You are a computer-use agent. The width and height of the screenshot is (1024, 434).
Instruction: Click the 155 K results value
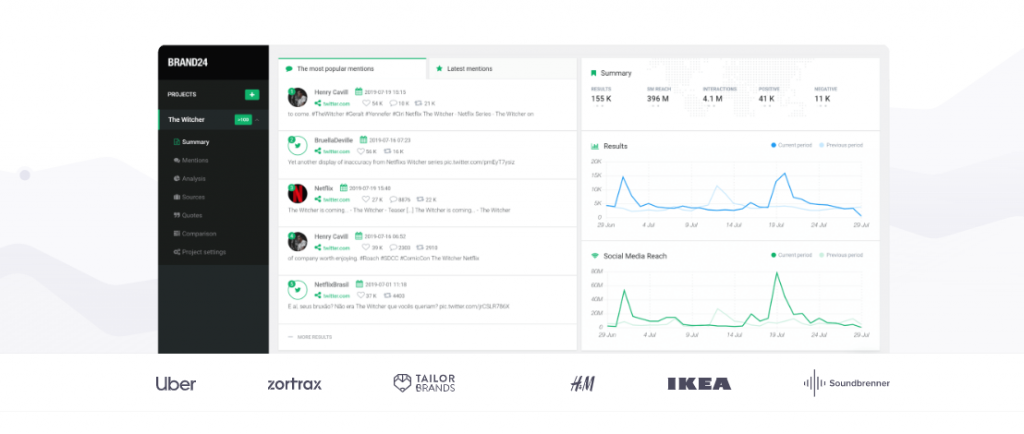coord(601,99)
